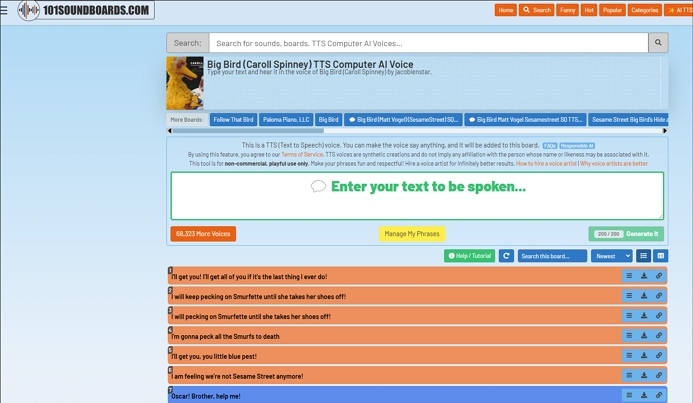The image size is (693, 403).
Task: Open the Popular nav item
Action: 612,10
